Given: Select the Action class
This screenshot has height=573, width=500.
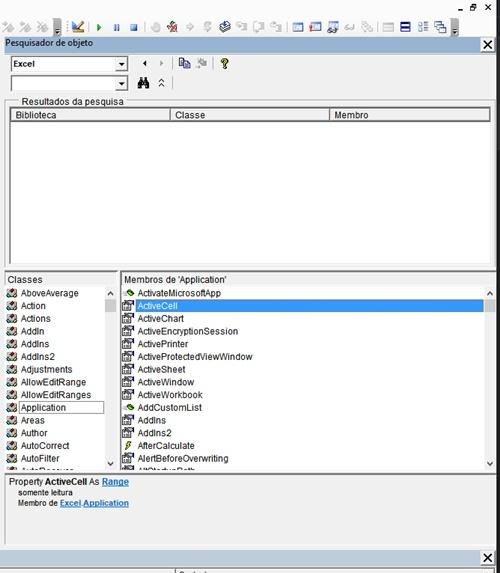Looking at the screenshot, I should [33, 306].
